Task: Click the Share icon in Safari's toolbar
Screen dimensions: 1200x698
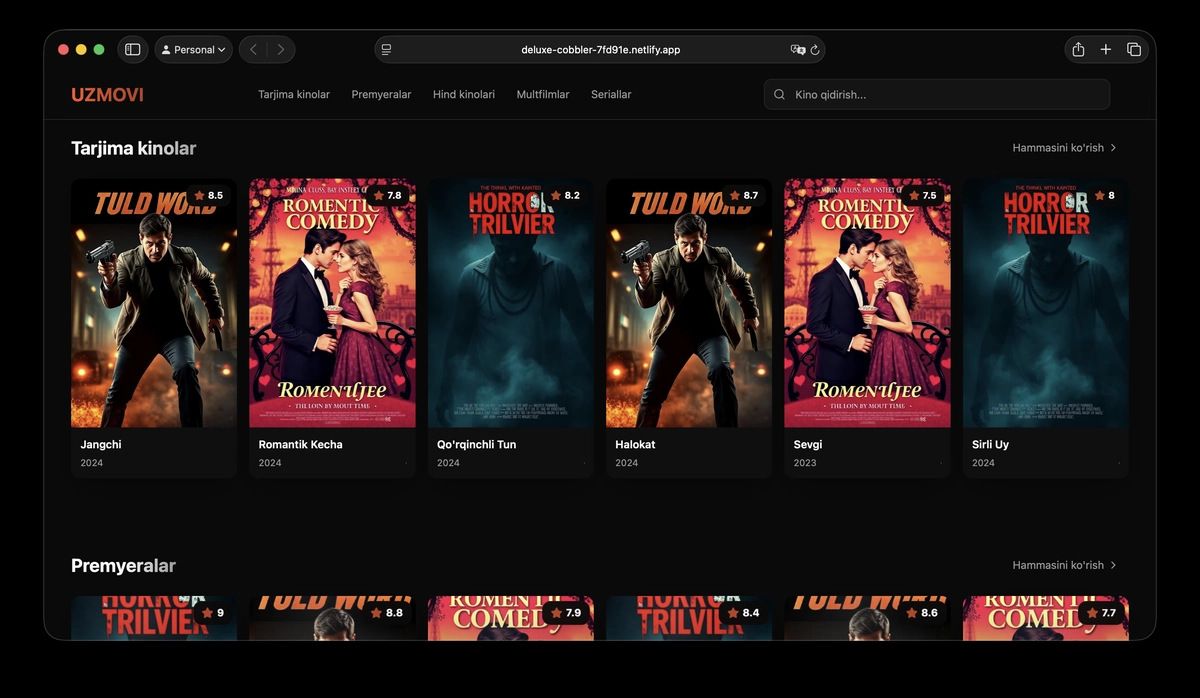Action: (x=1078, y=49)
